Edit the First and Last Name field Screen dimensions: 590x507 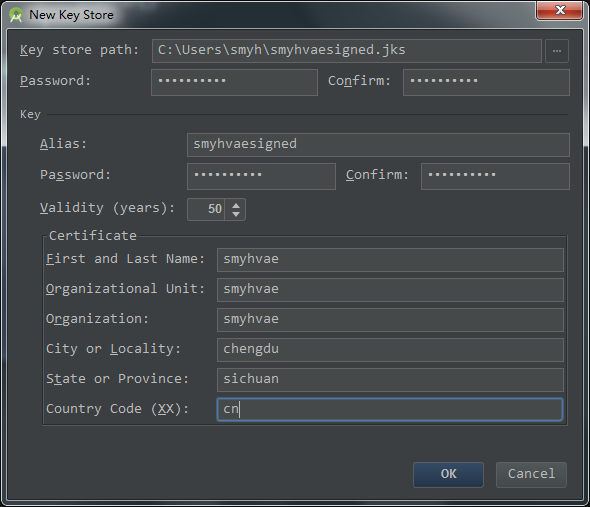pyautogui.click(x=390, y=260)
